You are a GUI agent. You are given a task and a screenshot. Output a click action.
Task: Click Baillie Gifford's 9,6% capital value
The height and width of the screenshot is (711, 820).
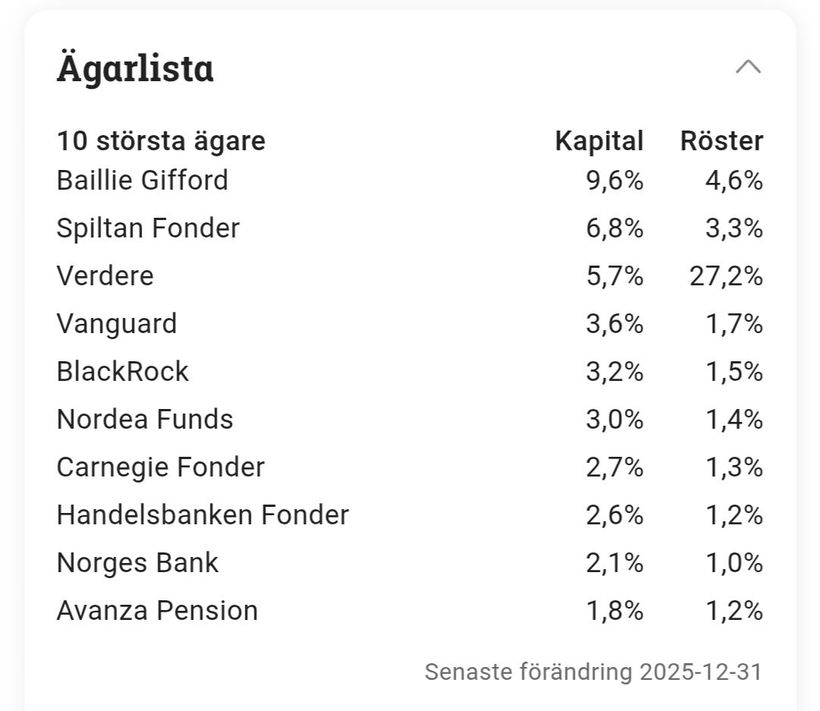pyautogui.click(x=615, y=180)
